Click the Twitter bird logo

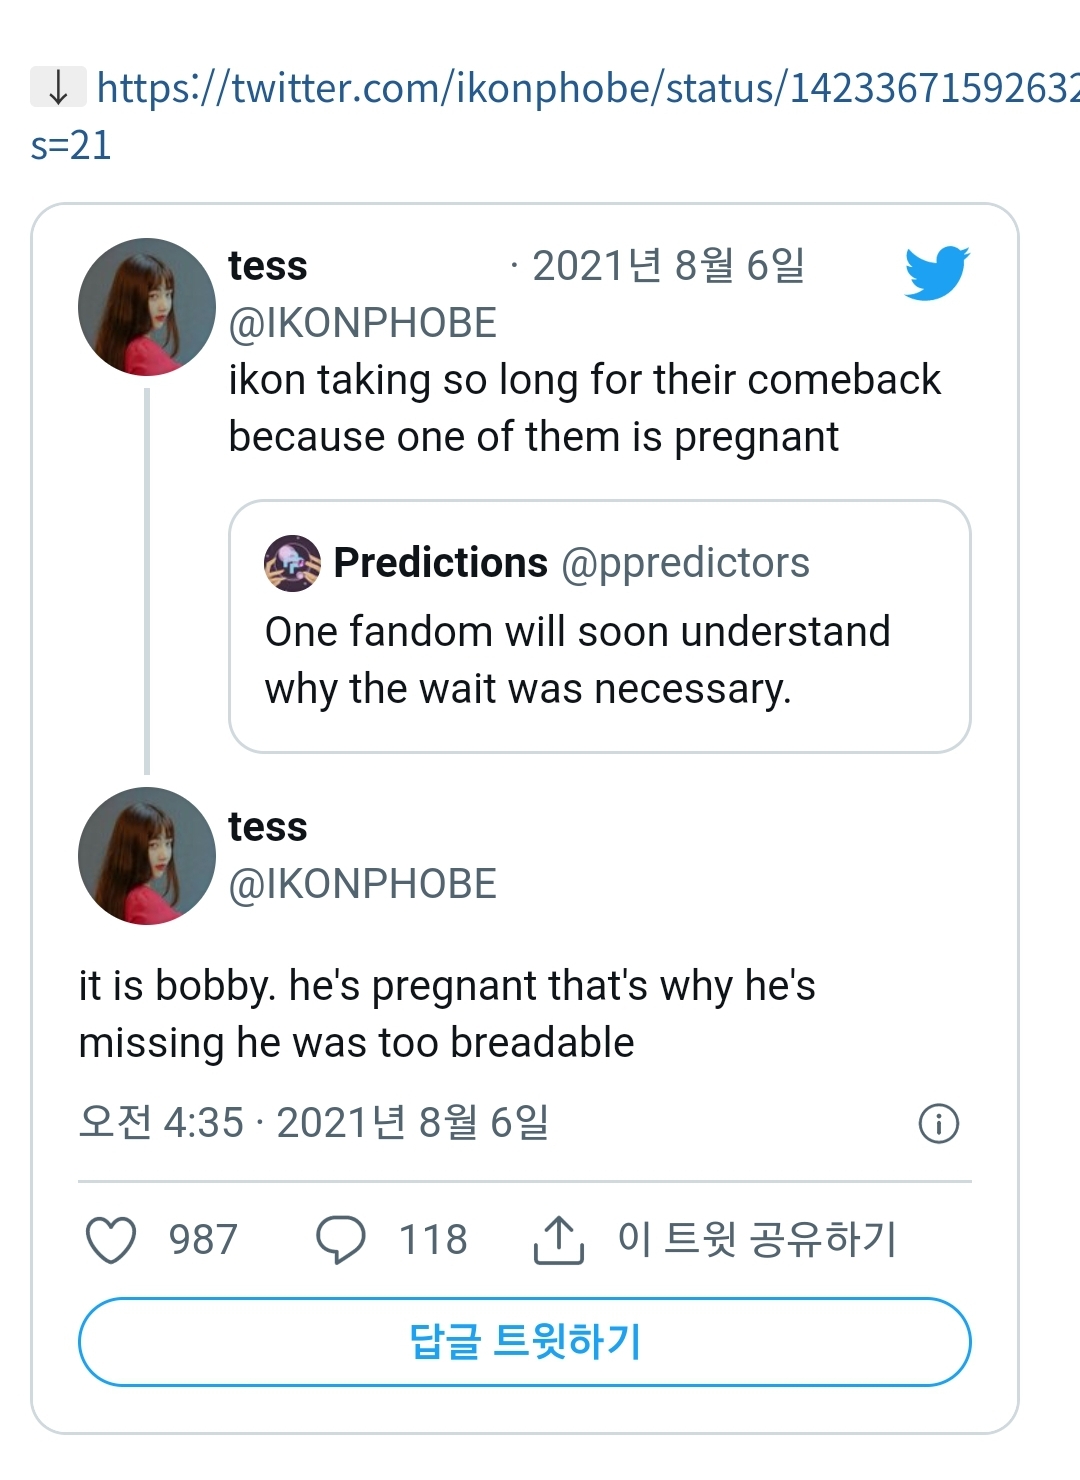pyautogui.click(x=936, y=272)
